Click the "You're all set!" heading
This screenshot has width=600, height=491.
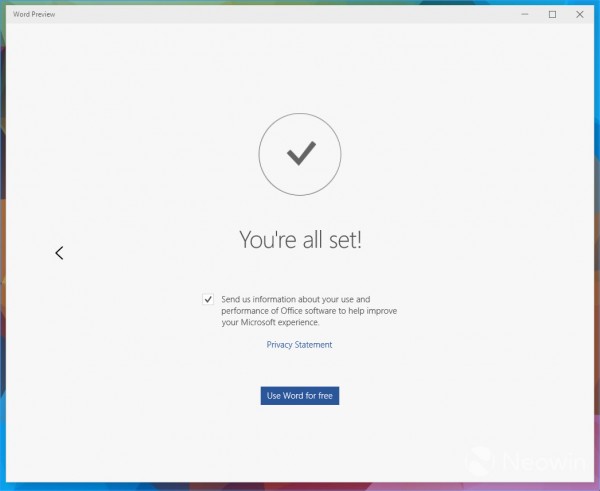299,239
